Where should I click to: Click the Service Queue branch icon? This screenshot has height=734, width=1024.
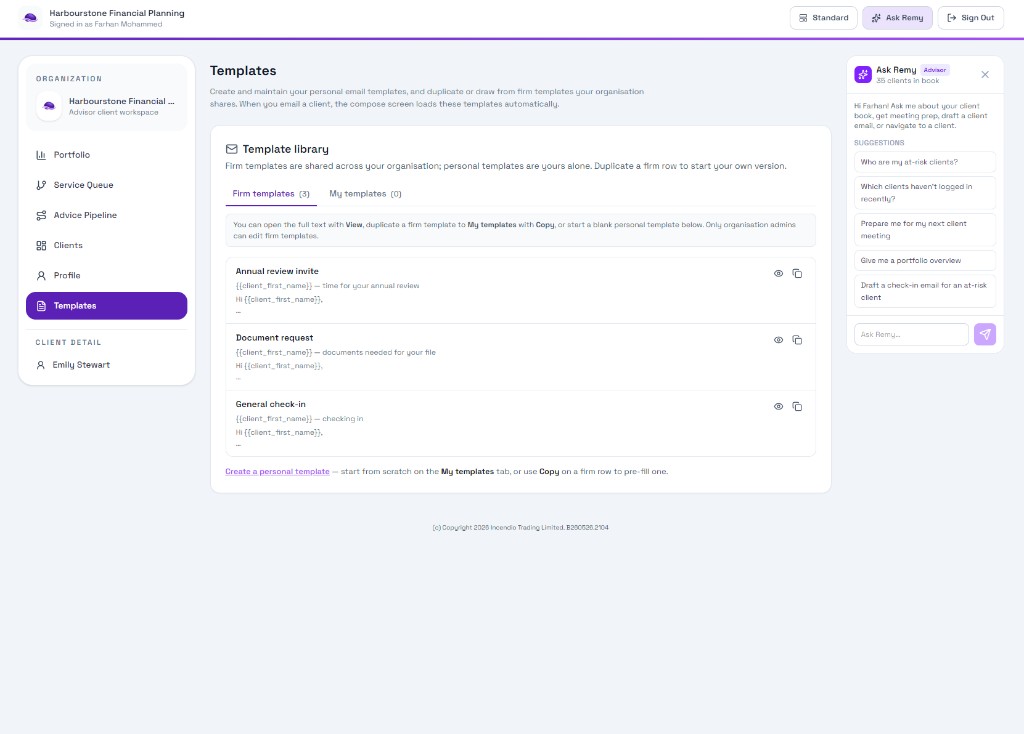click(41, 185)
